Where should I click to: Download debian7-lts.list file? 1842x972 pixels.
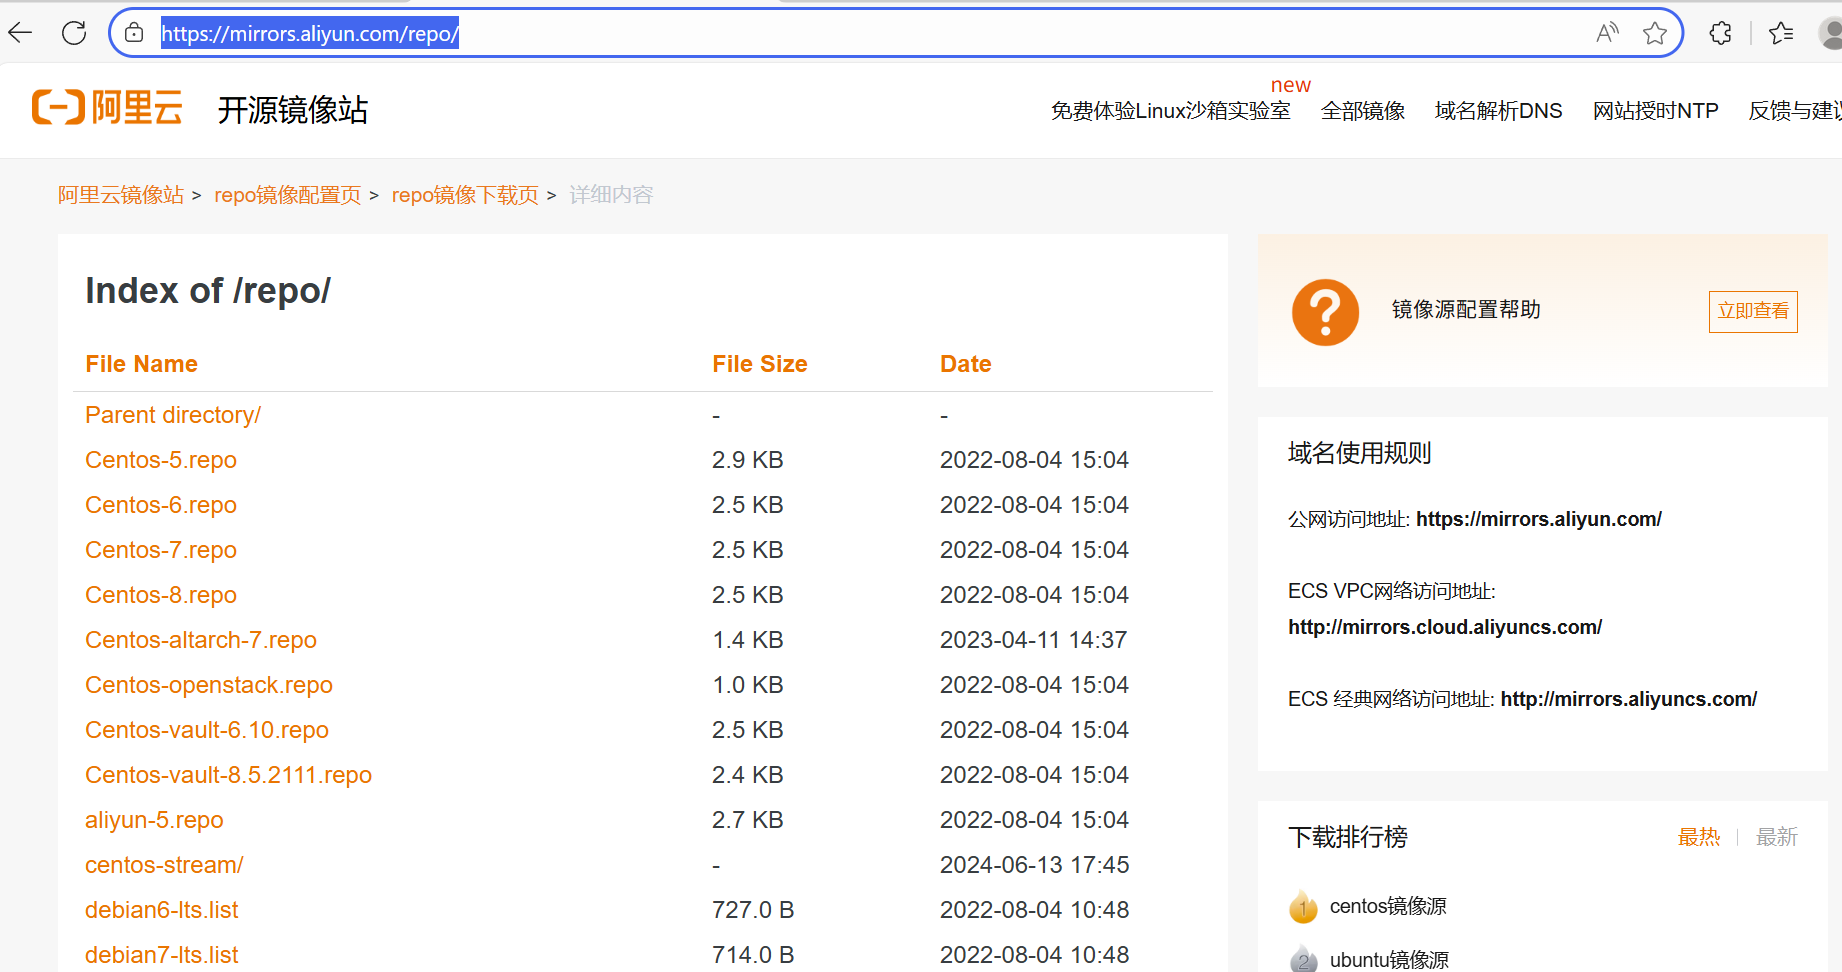click(x=161, y=955)
